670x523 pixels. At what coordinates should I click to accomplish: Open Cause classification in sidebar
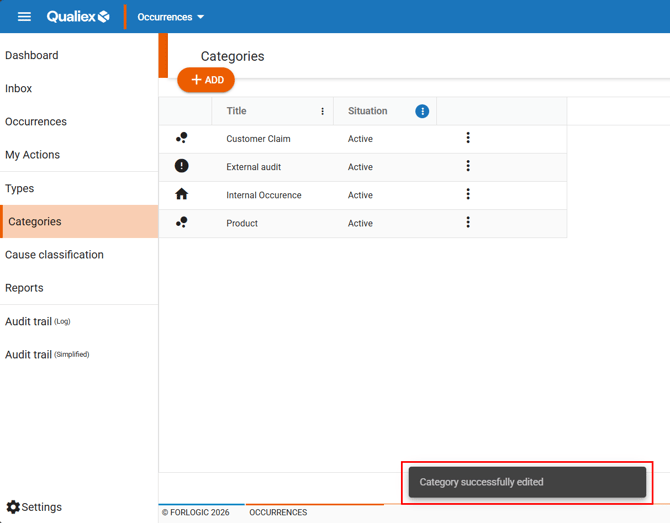(54, 255)
